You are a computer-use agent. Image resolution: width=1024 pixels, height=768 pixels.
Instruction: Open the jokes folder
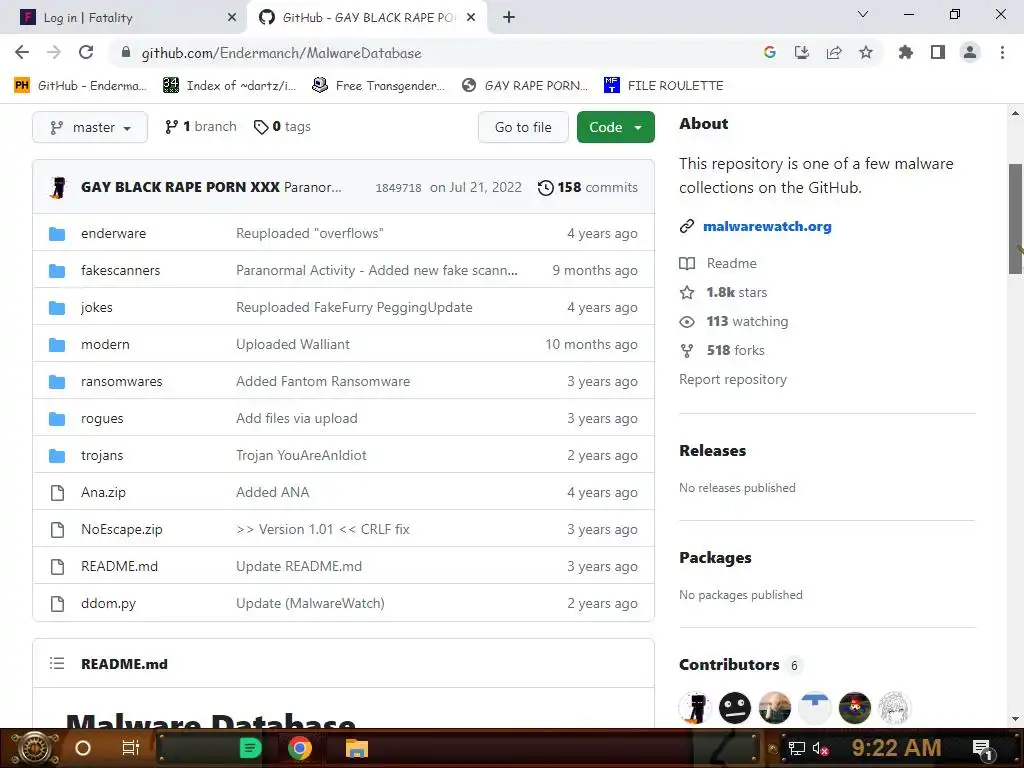(97, 308)
